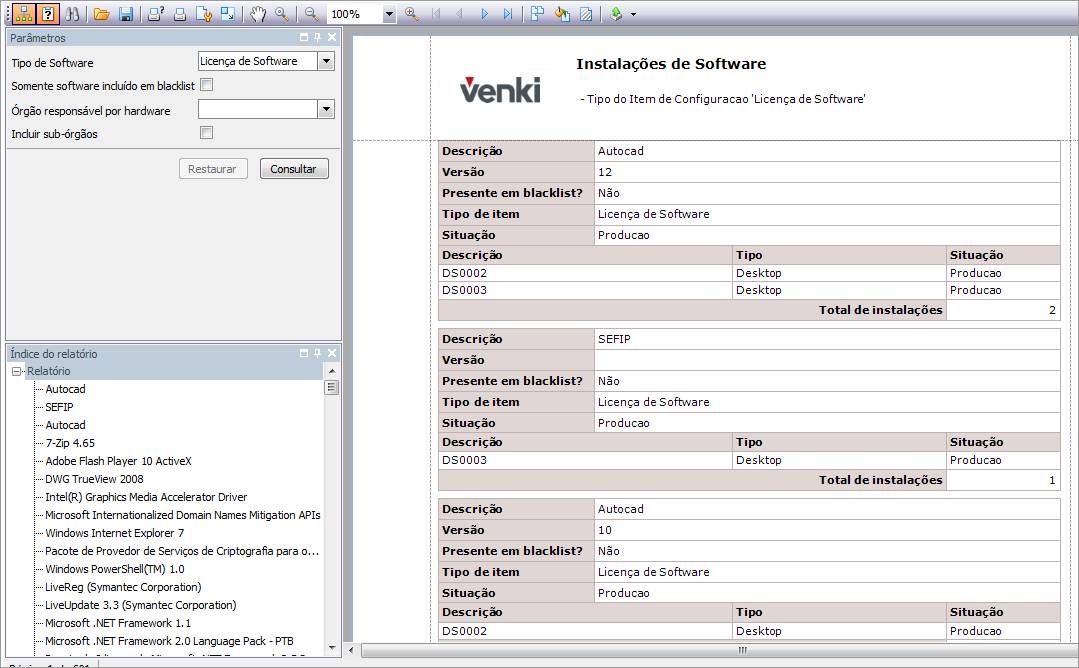Toggle the document map tree icon
The height and width of the screenshot is (668, 1079).
point(24,13)
